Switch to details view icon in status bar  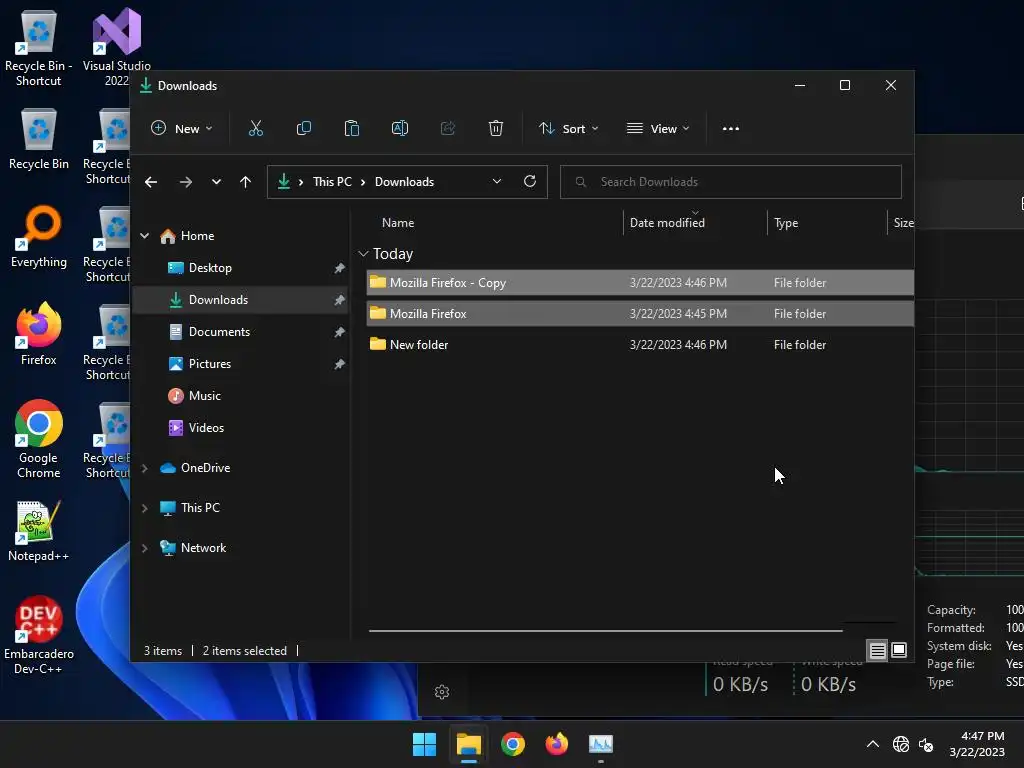(877, 650)
